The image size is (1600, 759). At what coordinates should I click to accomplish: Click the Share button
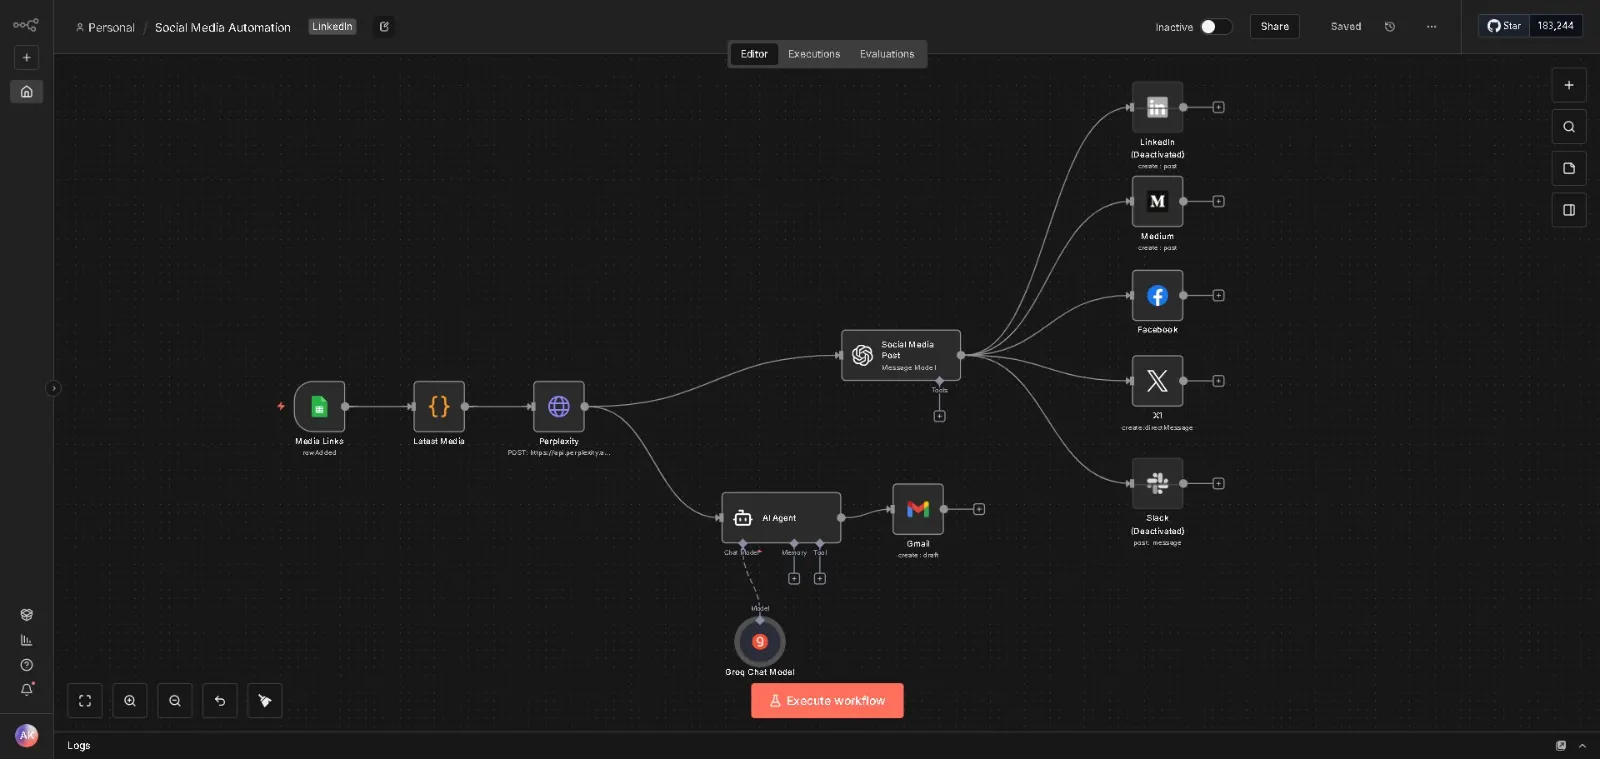pos(1275,27)
